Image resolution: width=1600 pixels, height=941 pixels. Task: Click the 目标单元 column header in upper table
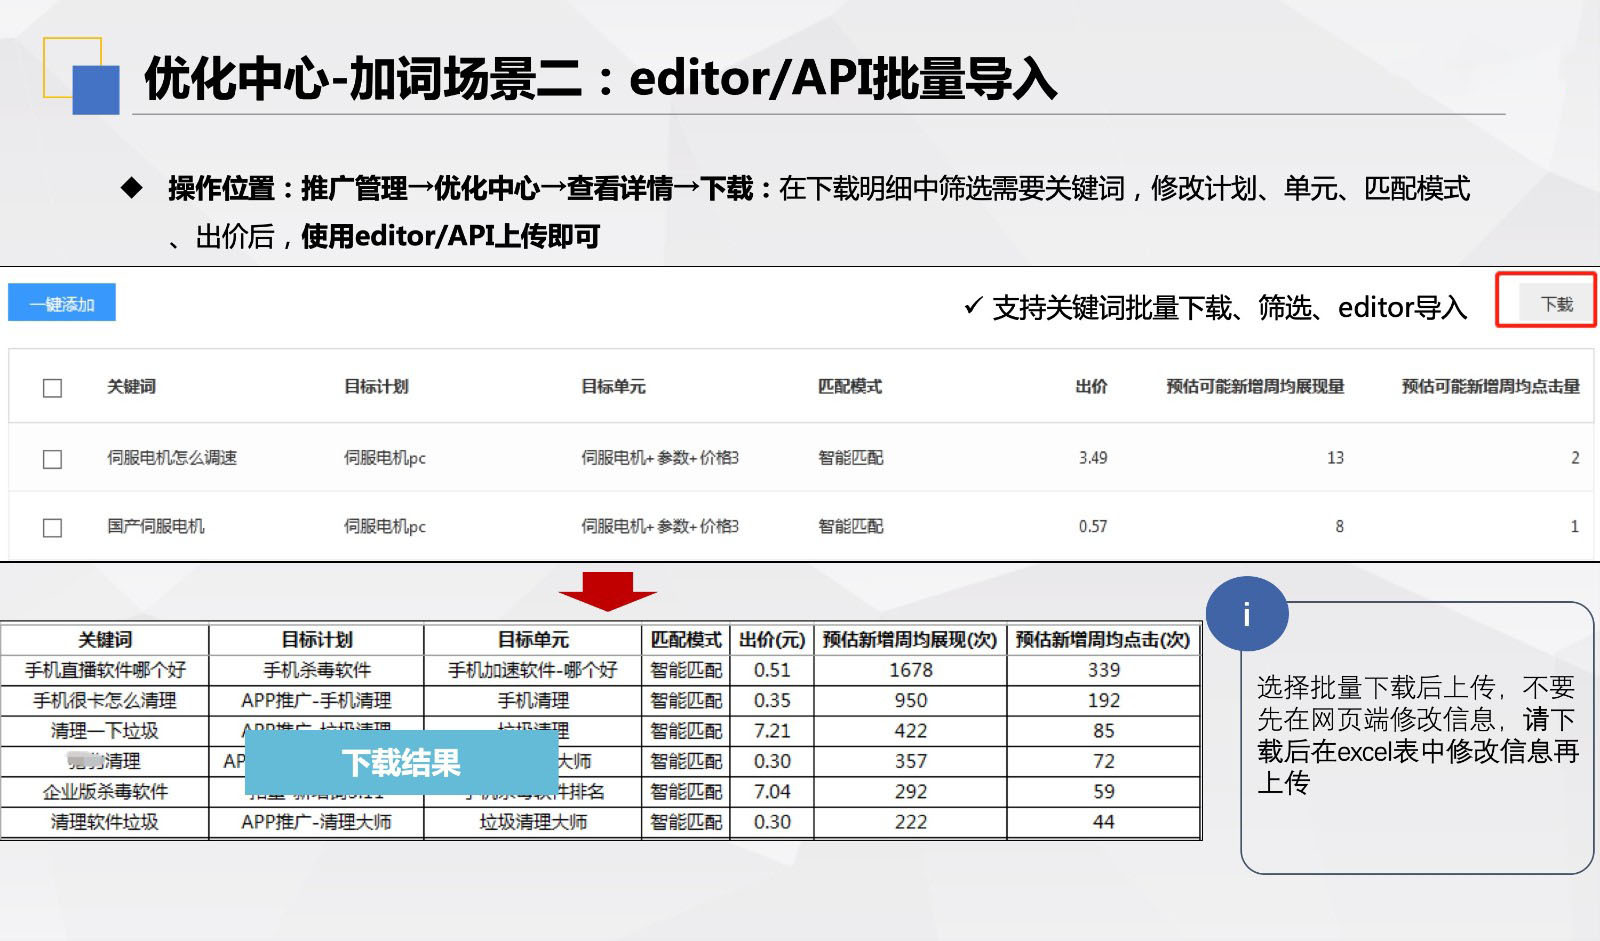coord(613,386)
